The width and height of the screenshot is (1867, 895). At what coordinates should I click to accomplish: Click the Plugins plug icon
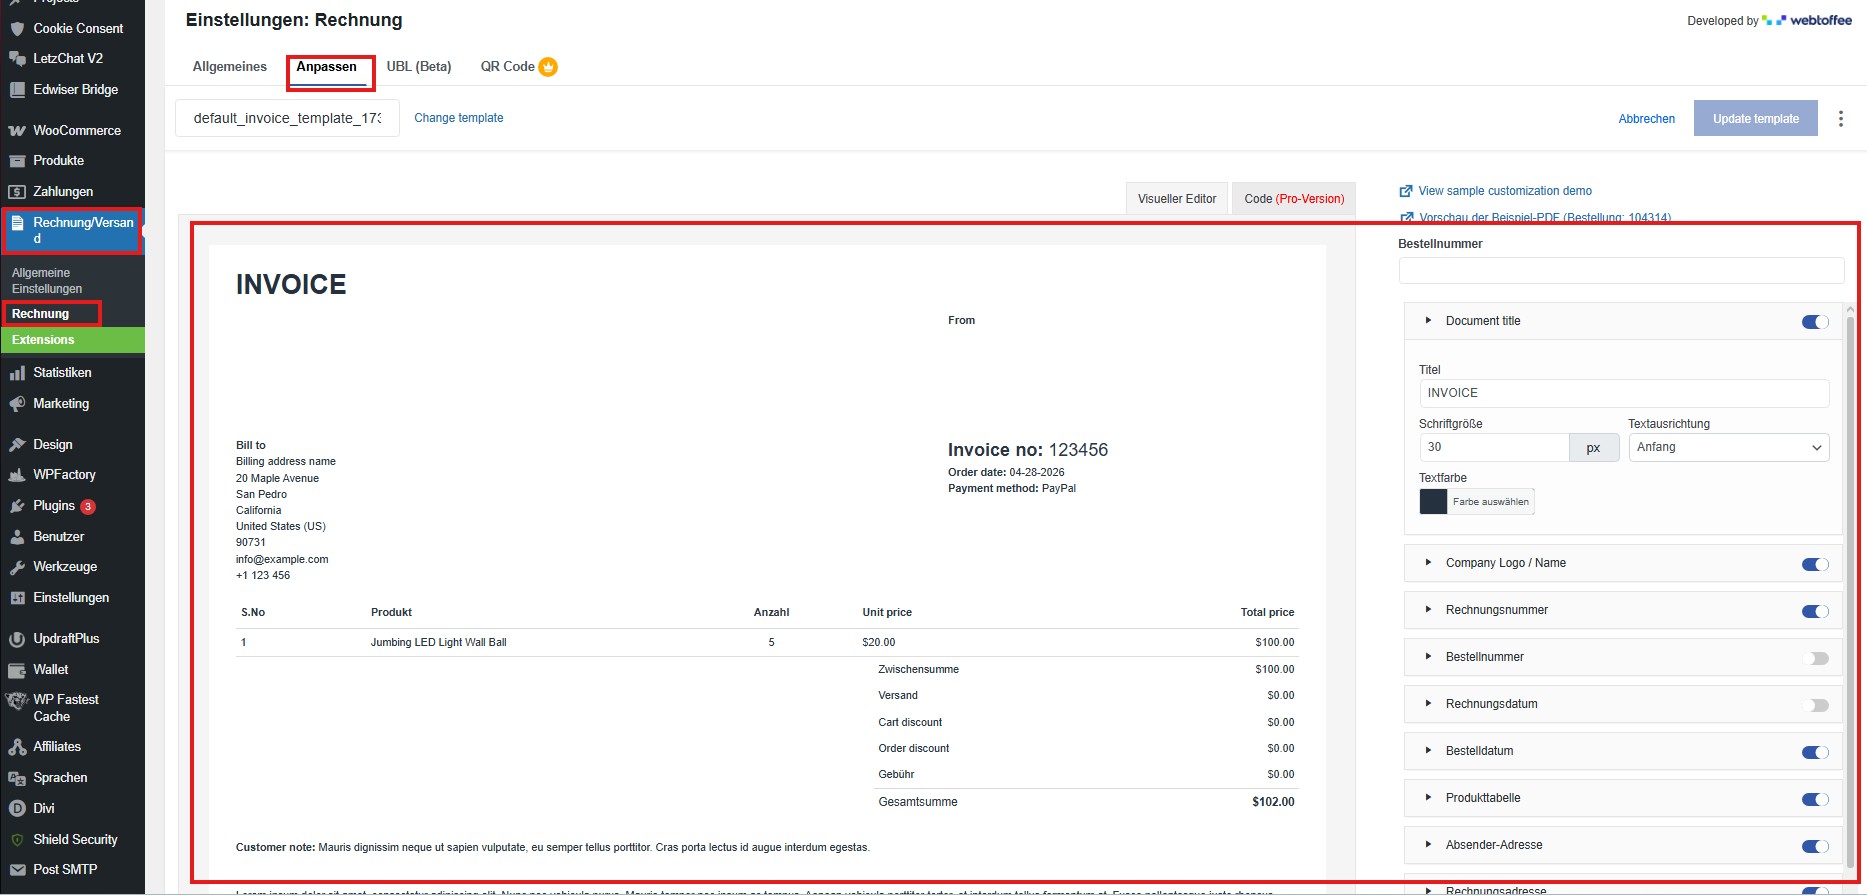coord(17,505)
